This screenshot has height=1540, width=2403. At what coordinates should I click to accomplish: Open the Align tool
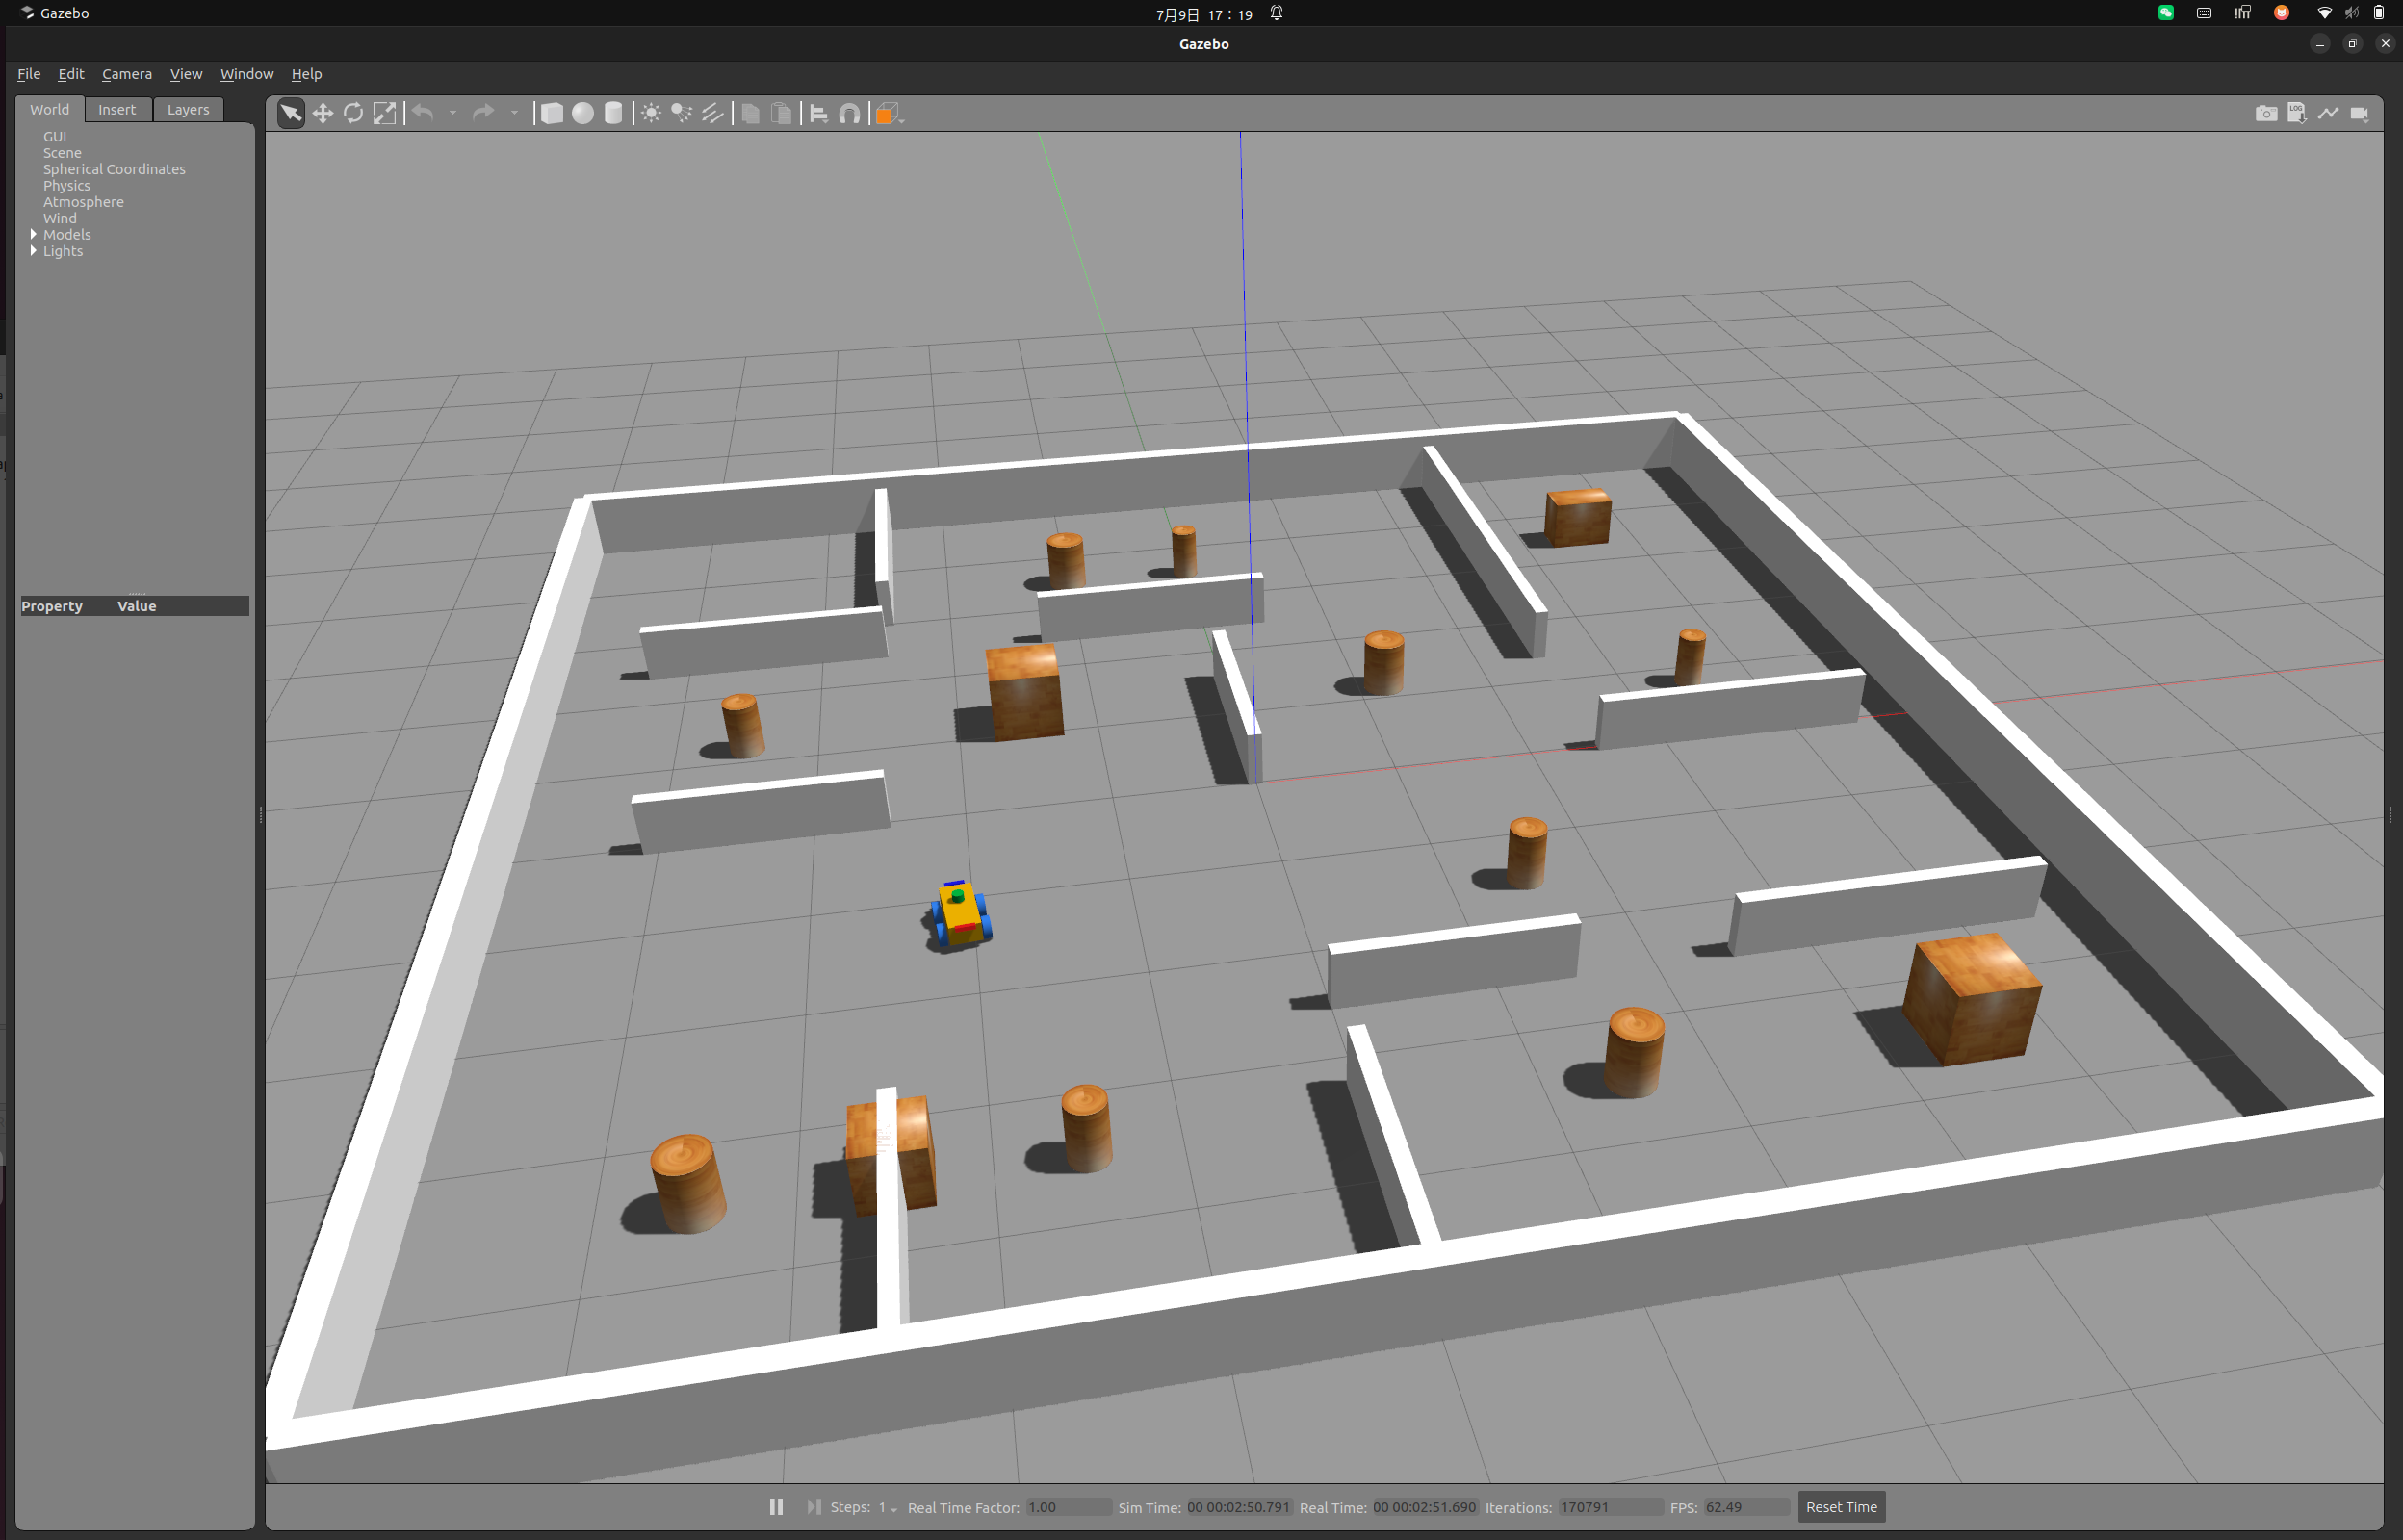point(819,113)
